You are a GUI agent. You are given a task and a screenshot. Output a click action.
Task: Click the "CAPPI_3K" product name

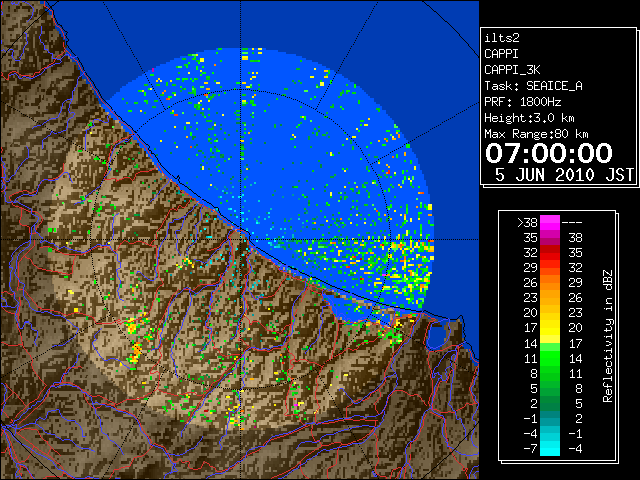512,70
